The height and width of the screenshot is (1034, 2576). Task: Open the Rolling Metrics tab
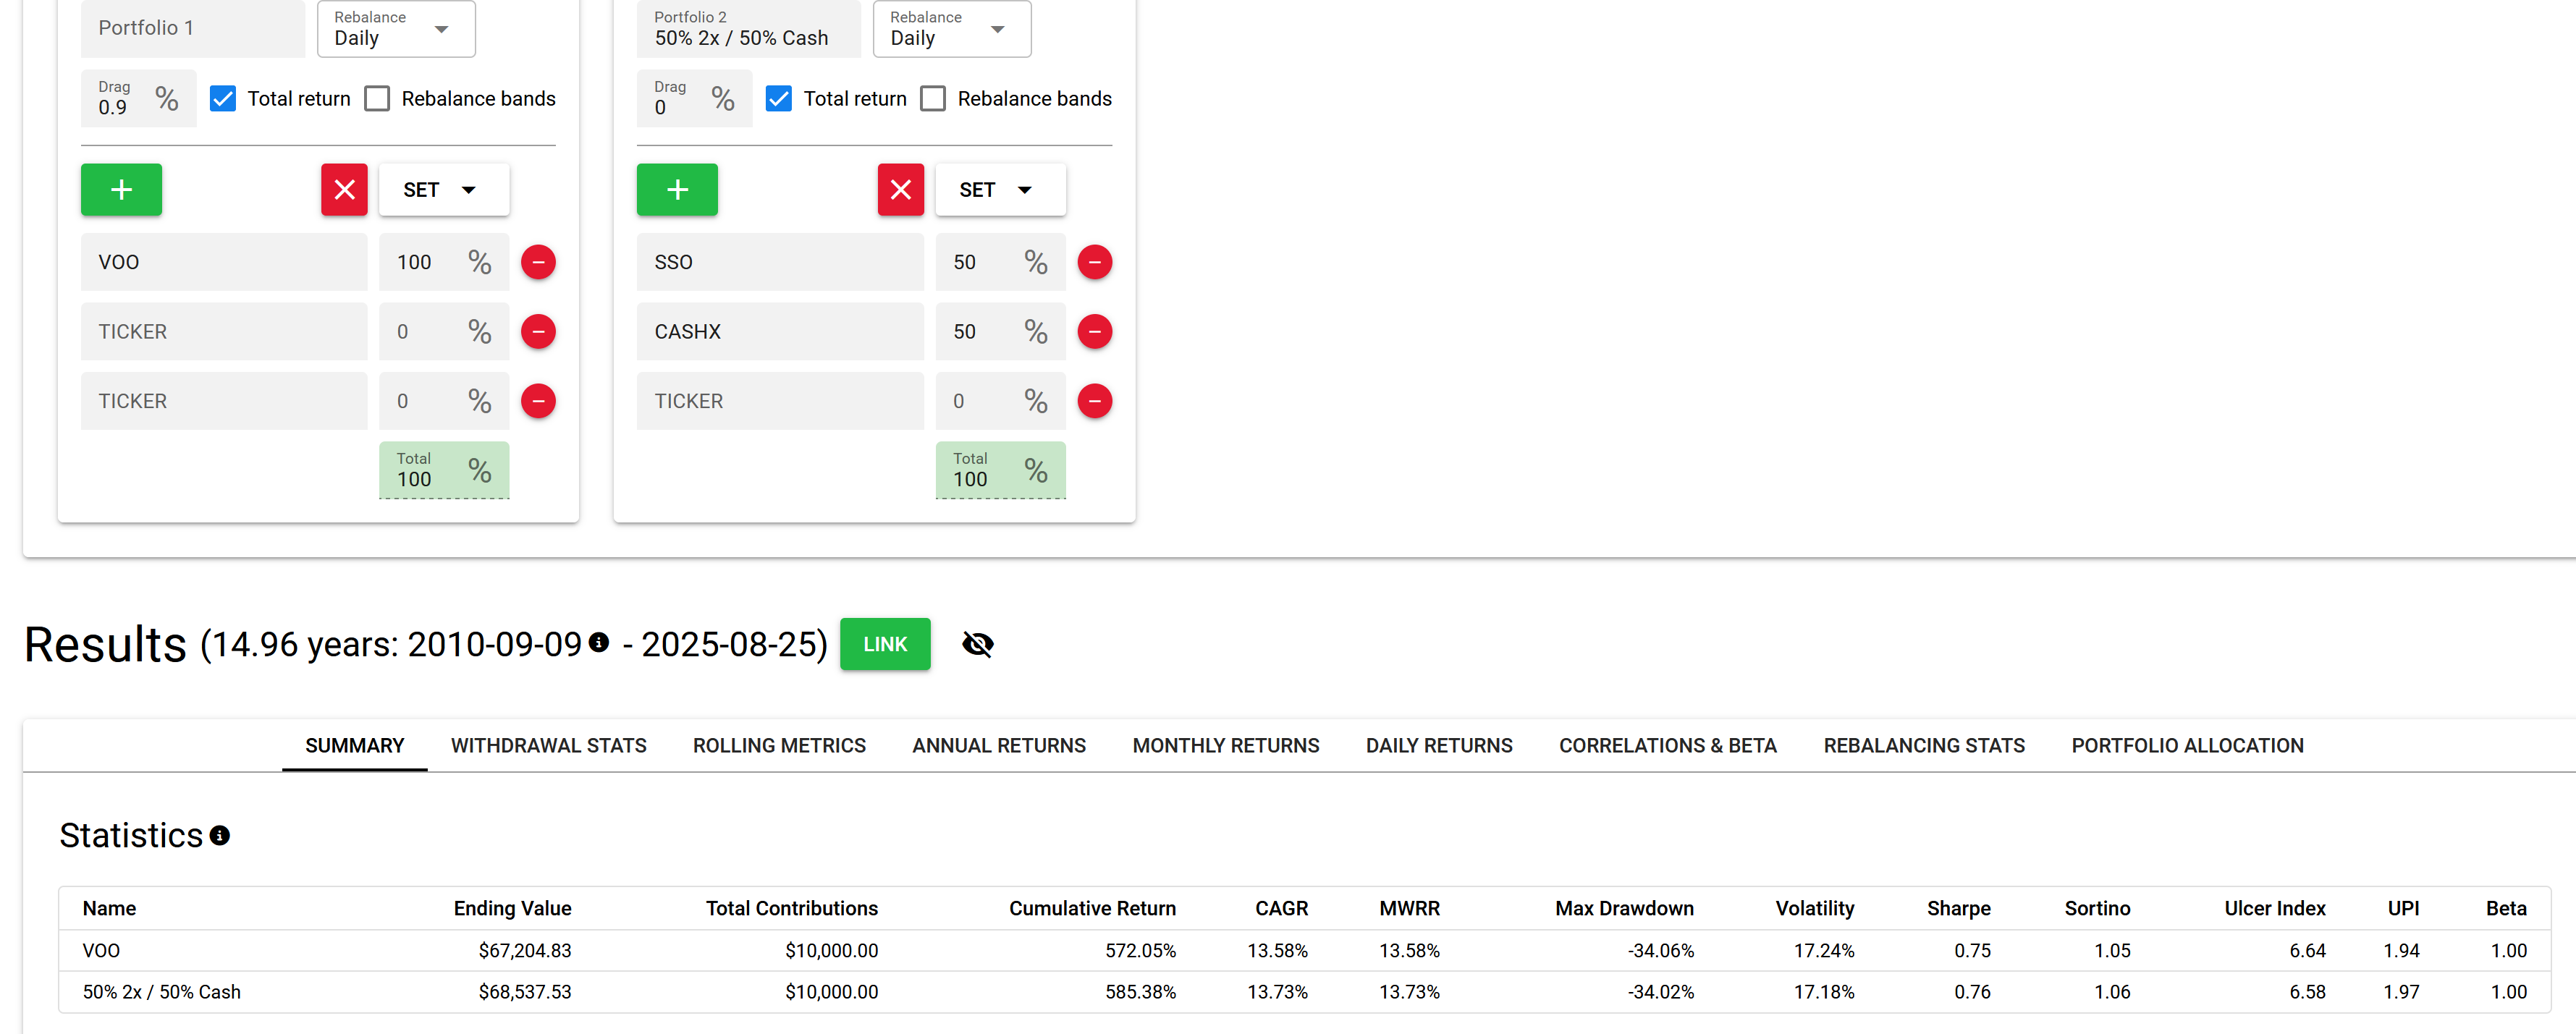779,745
